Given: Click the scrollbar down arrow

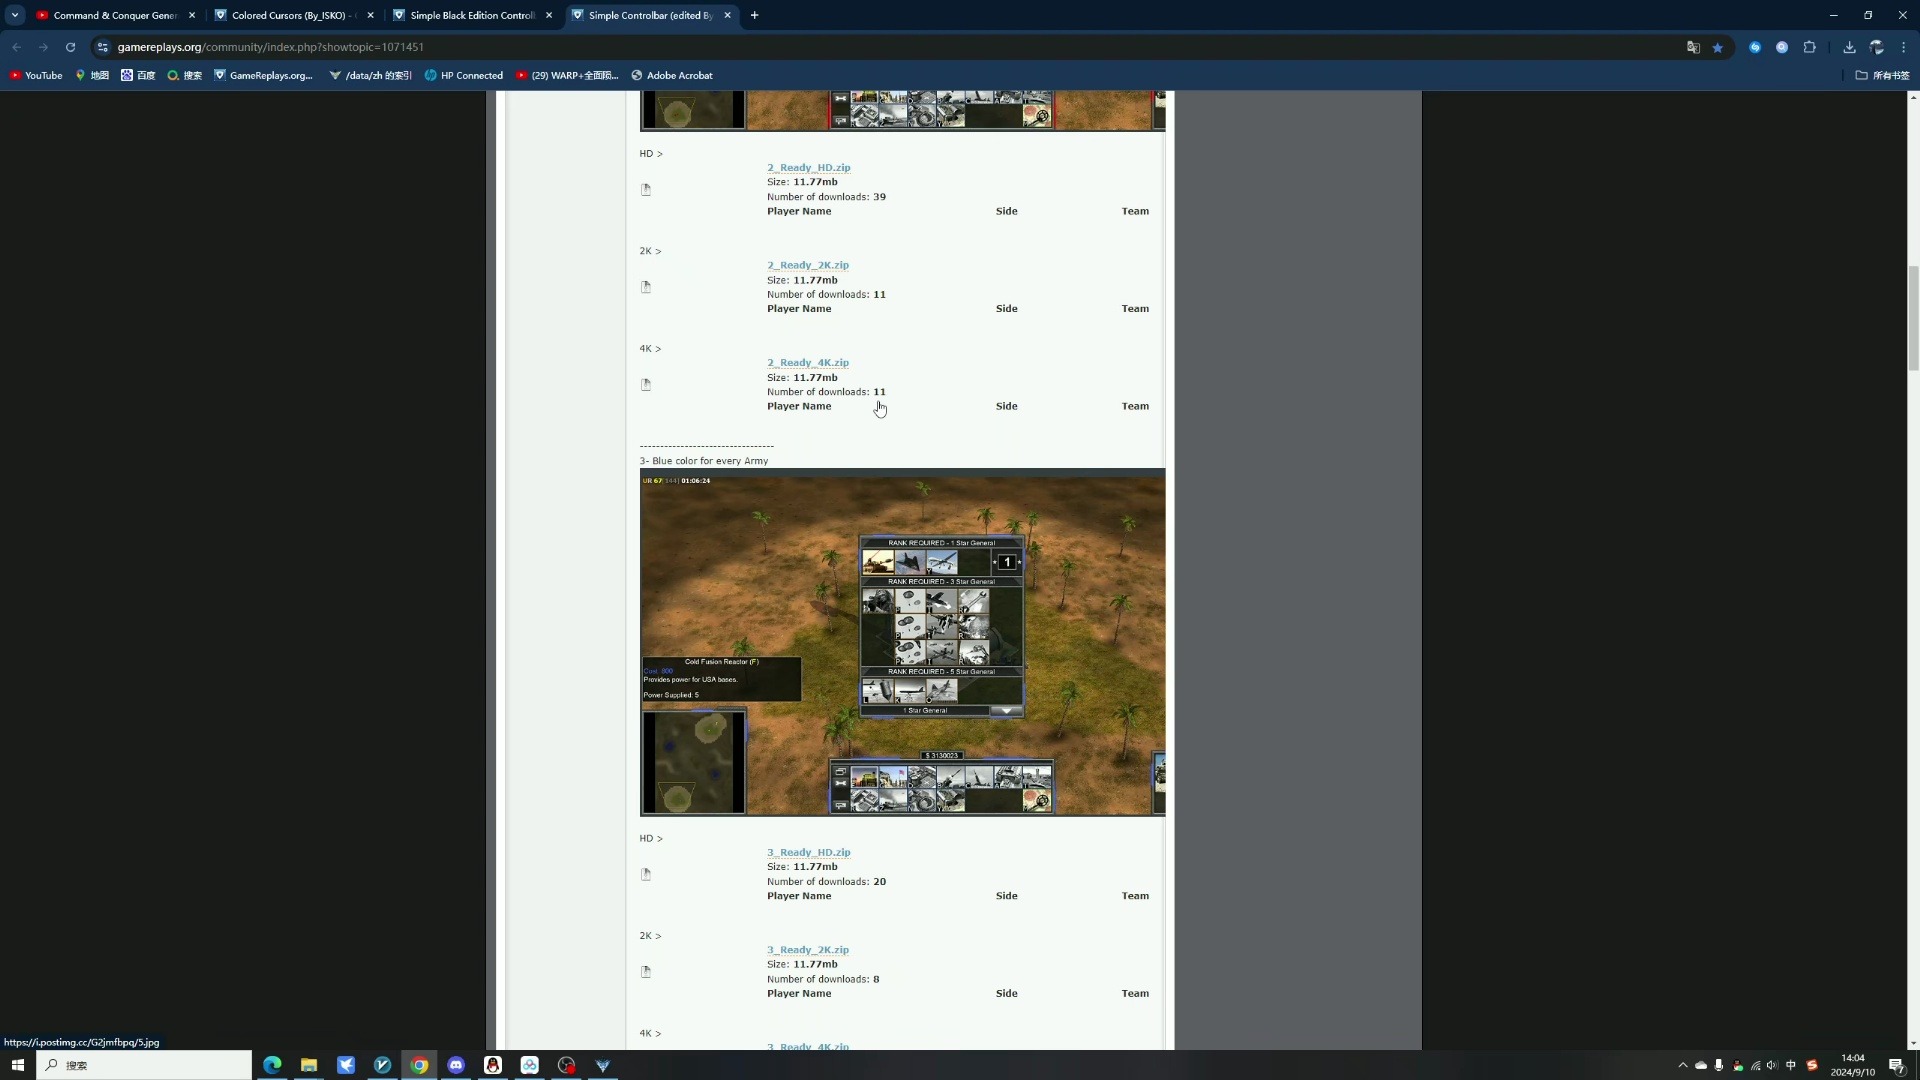Looking at the screenshot, I should [1913, 1043].
